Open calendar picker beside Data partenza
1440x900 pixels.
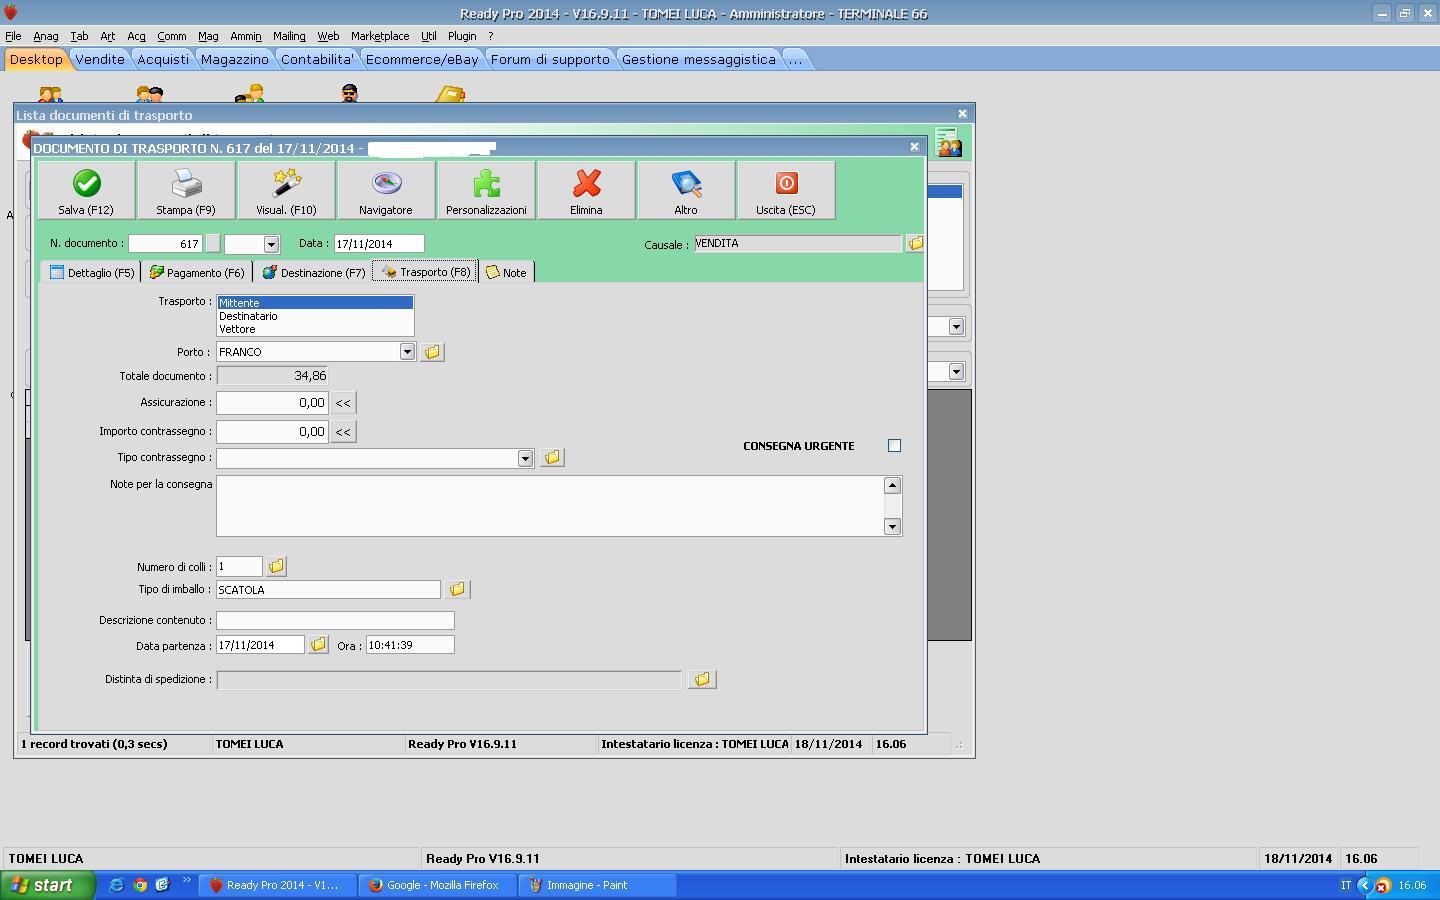pos(318,645)
